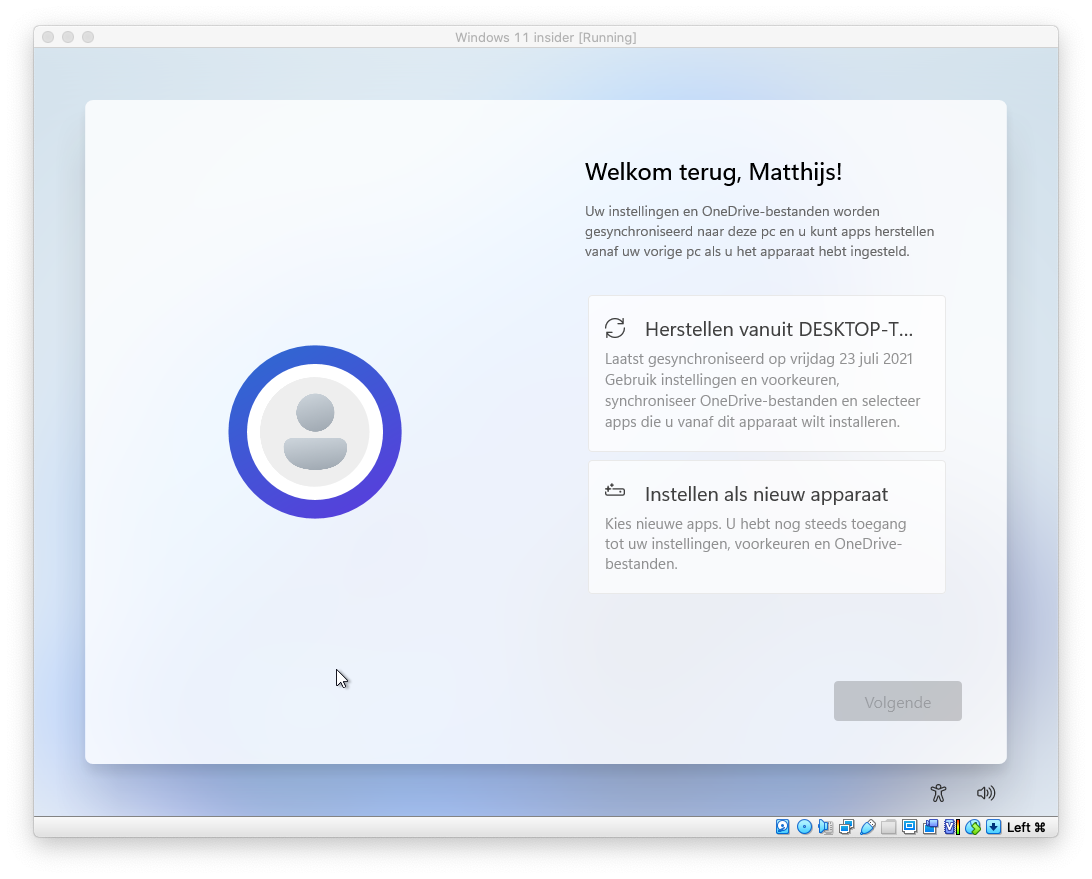Screen dimensions: 1092x879
Task: Open the USB devices status icon
Action: click(867, 827)
